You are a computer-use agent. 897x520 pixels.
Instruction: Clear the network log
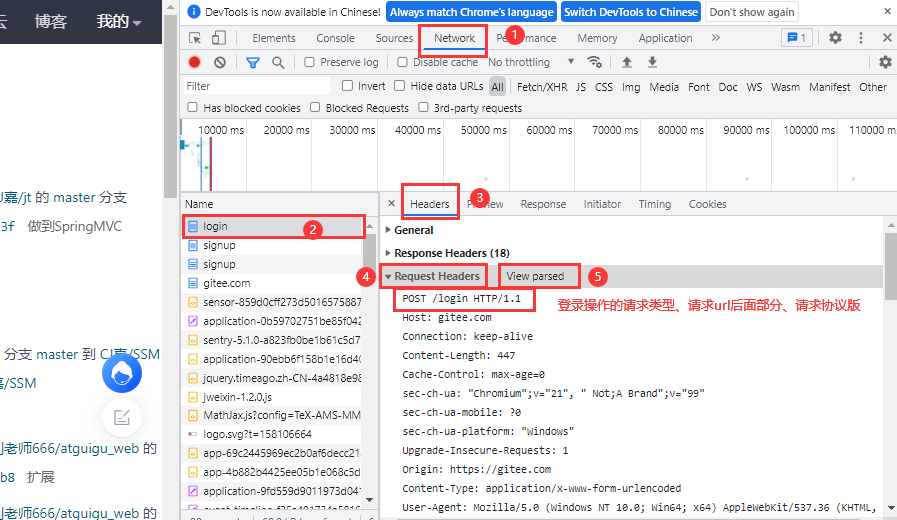point(220,62)
